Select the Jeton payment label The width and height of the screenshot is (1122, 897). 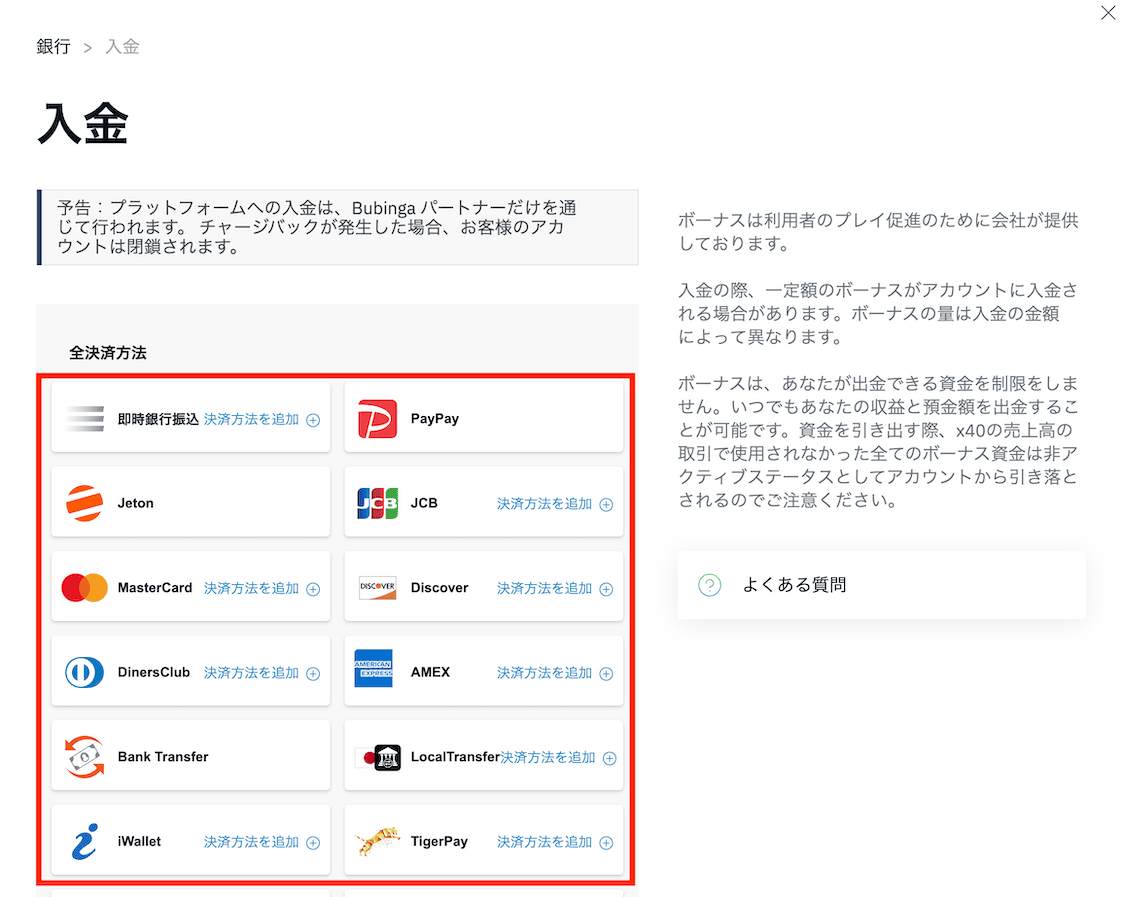[135, 503]
